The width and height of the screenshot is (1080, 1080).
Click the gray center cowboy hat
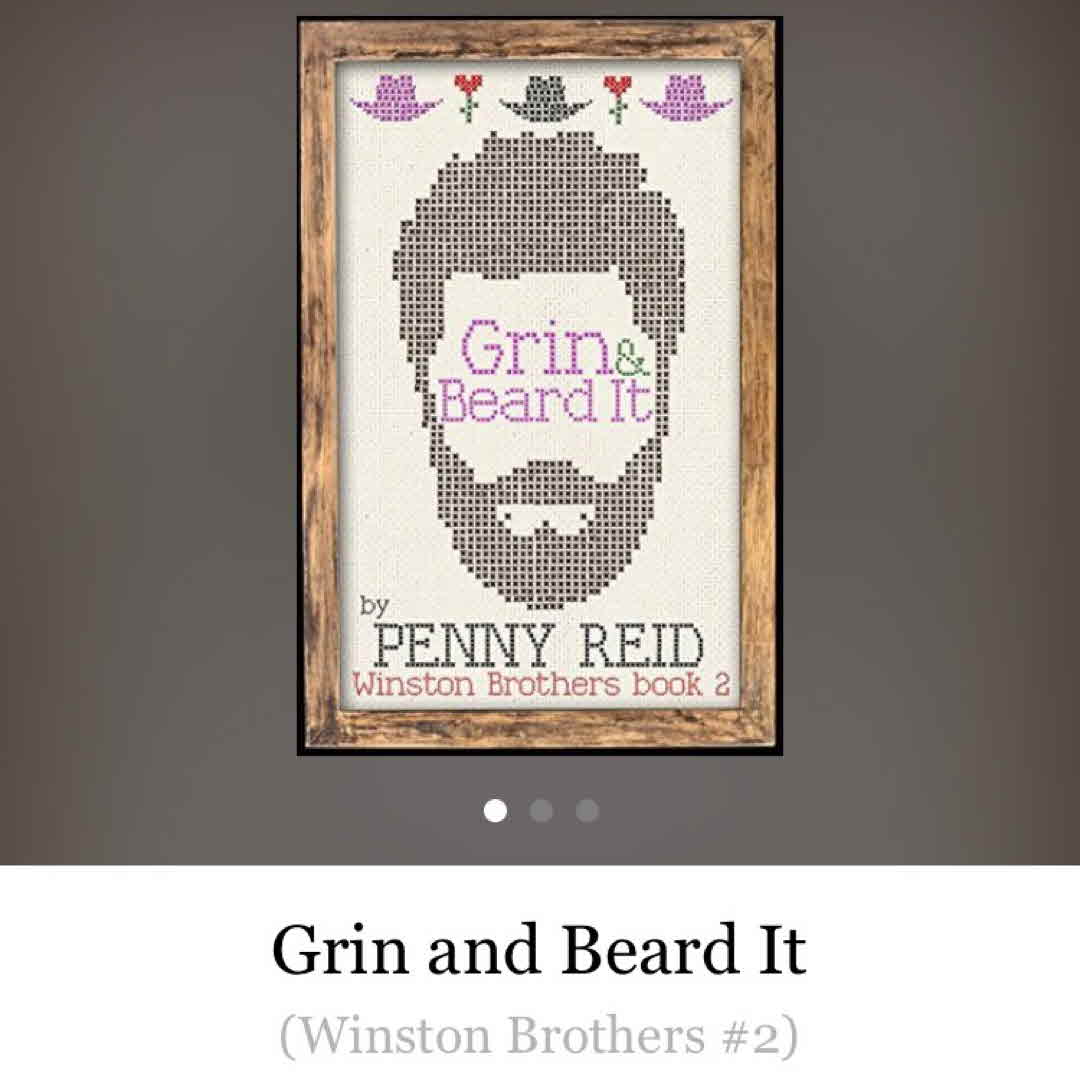coord(546,98)
